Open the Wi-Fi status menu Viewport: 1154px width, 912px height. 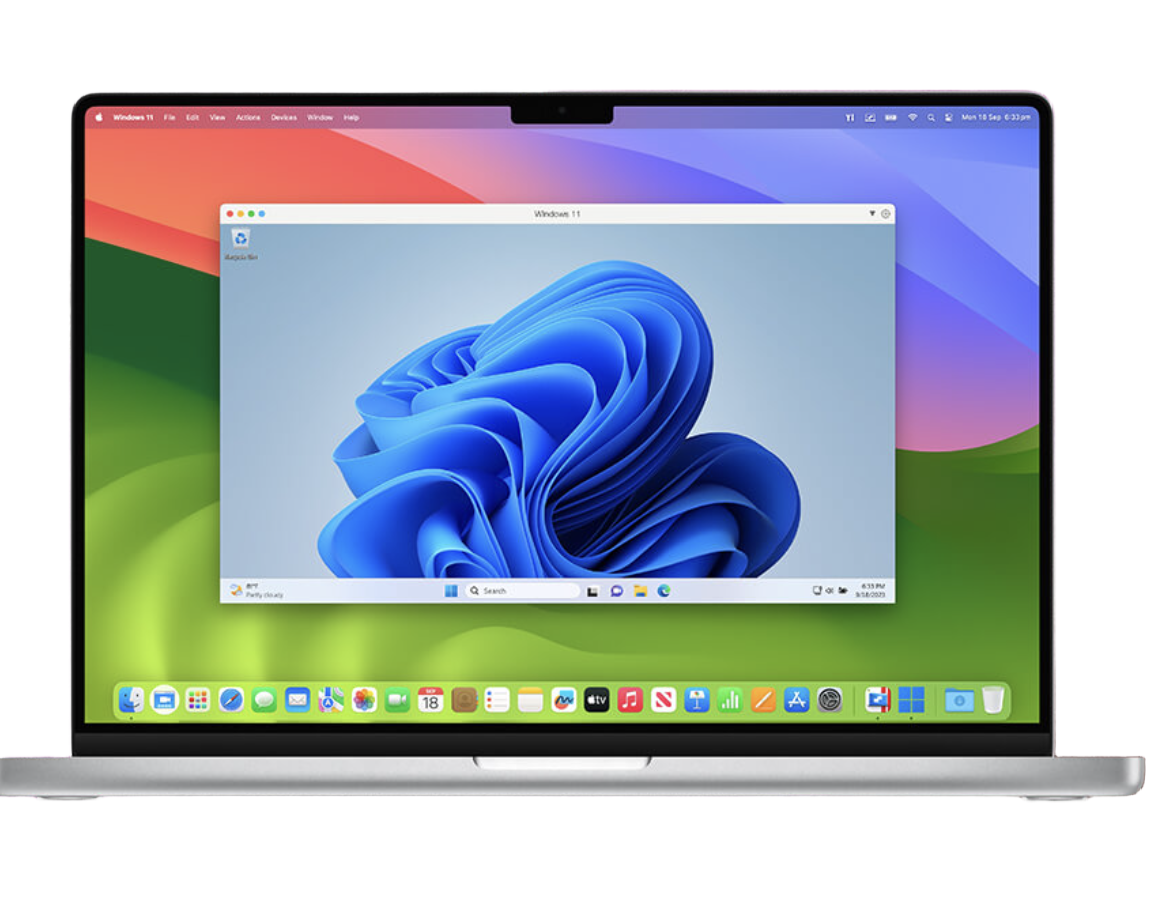[912, 117]
